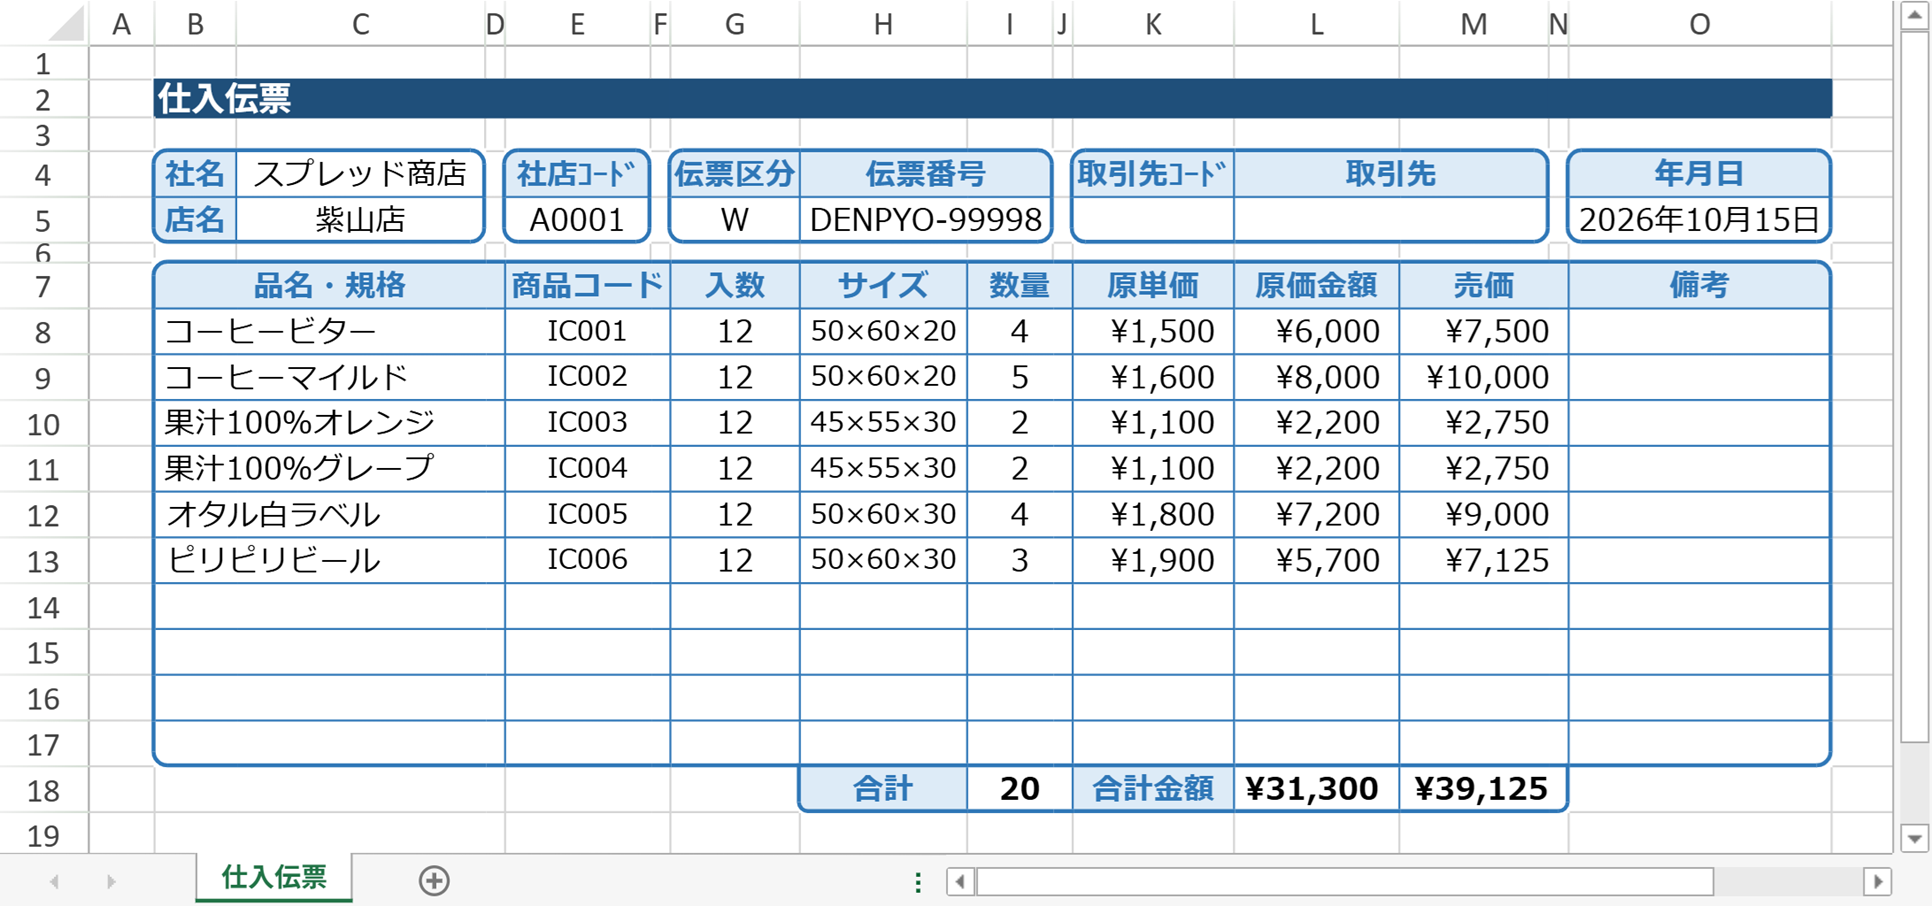1932x906 pixels.
Task: Click the horizontal scrollbar left arrow
Action: [961, 881]
